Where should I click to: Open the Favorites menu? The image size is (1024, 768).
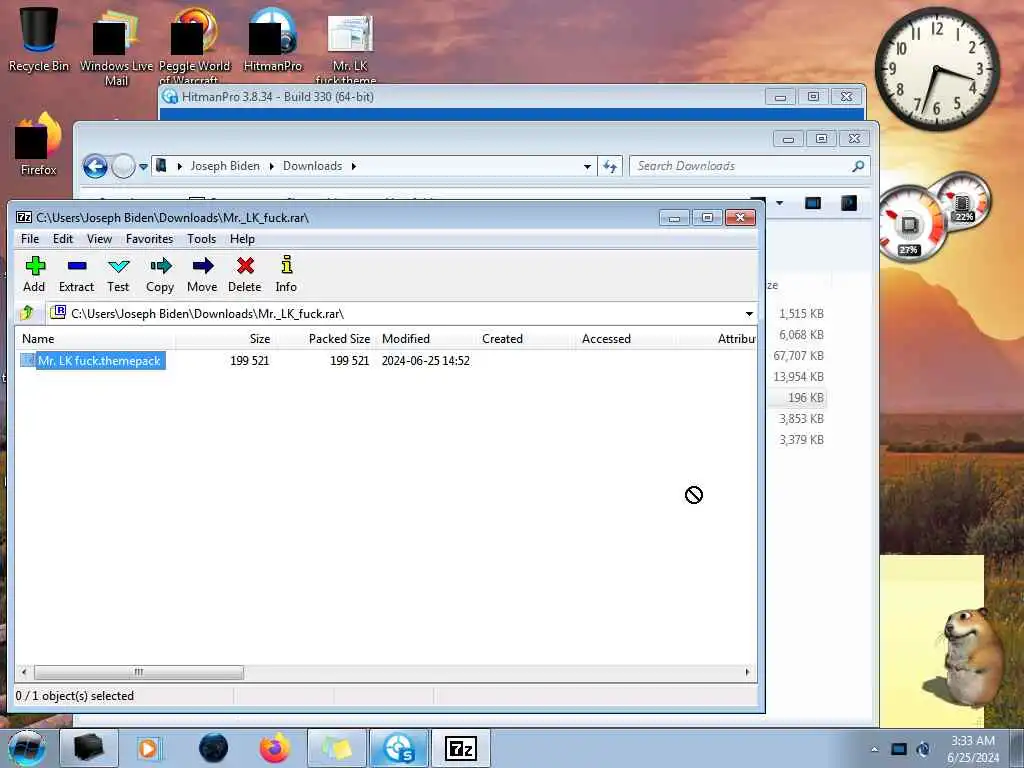point(150,239)
